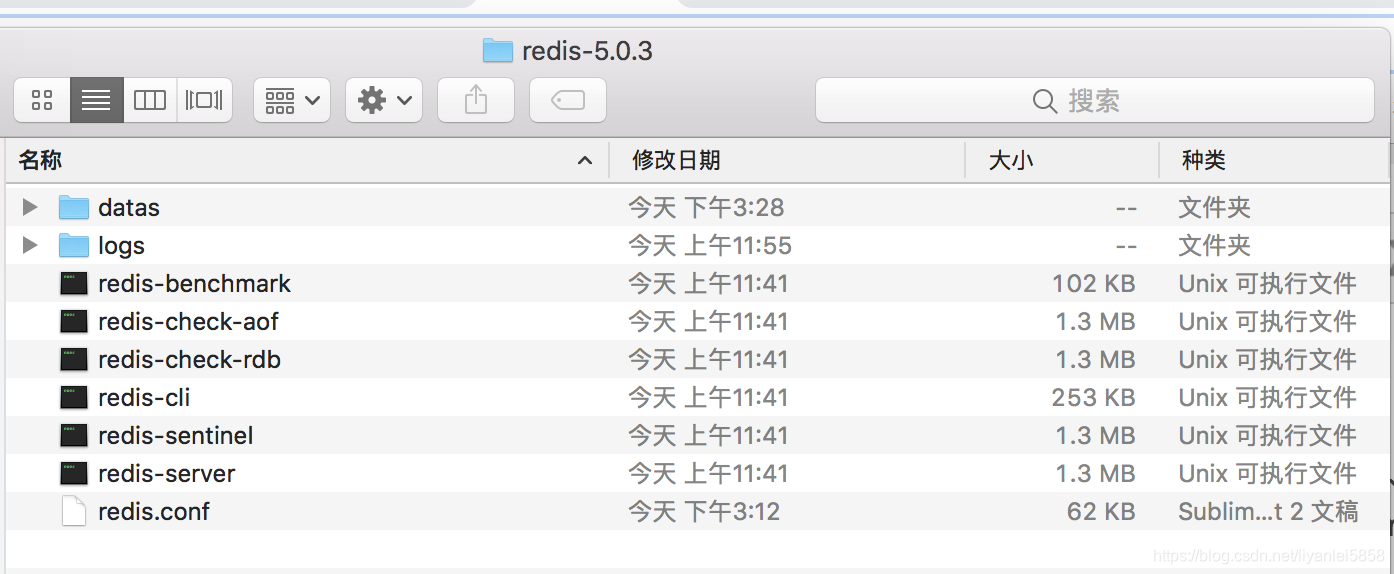Switch to gallery cover flow view
The image size is (1394, 574).
(204, 100)
